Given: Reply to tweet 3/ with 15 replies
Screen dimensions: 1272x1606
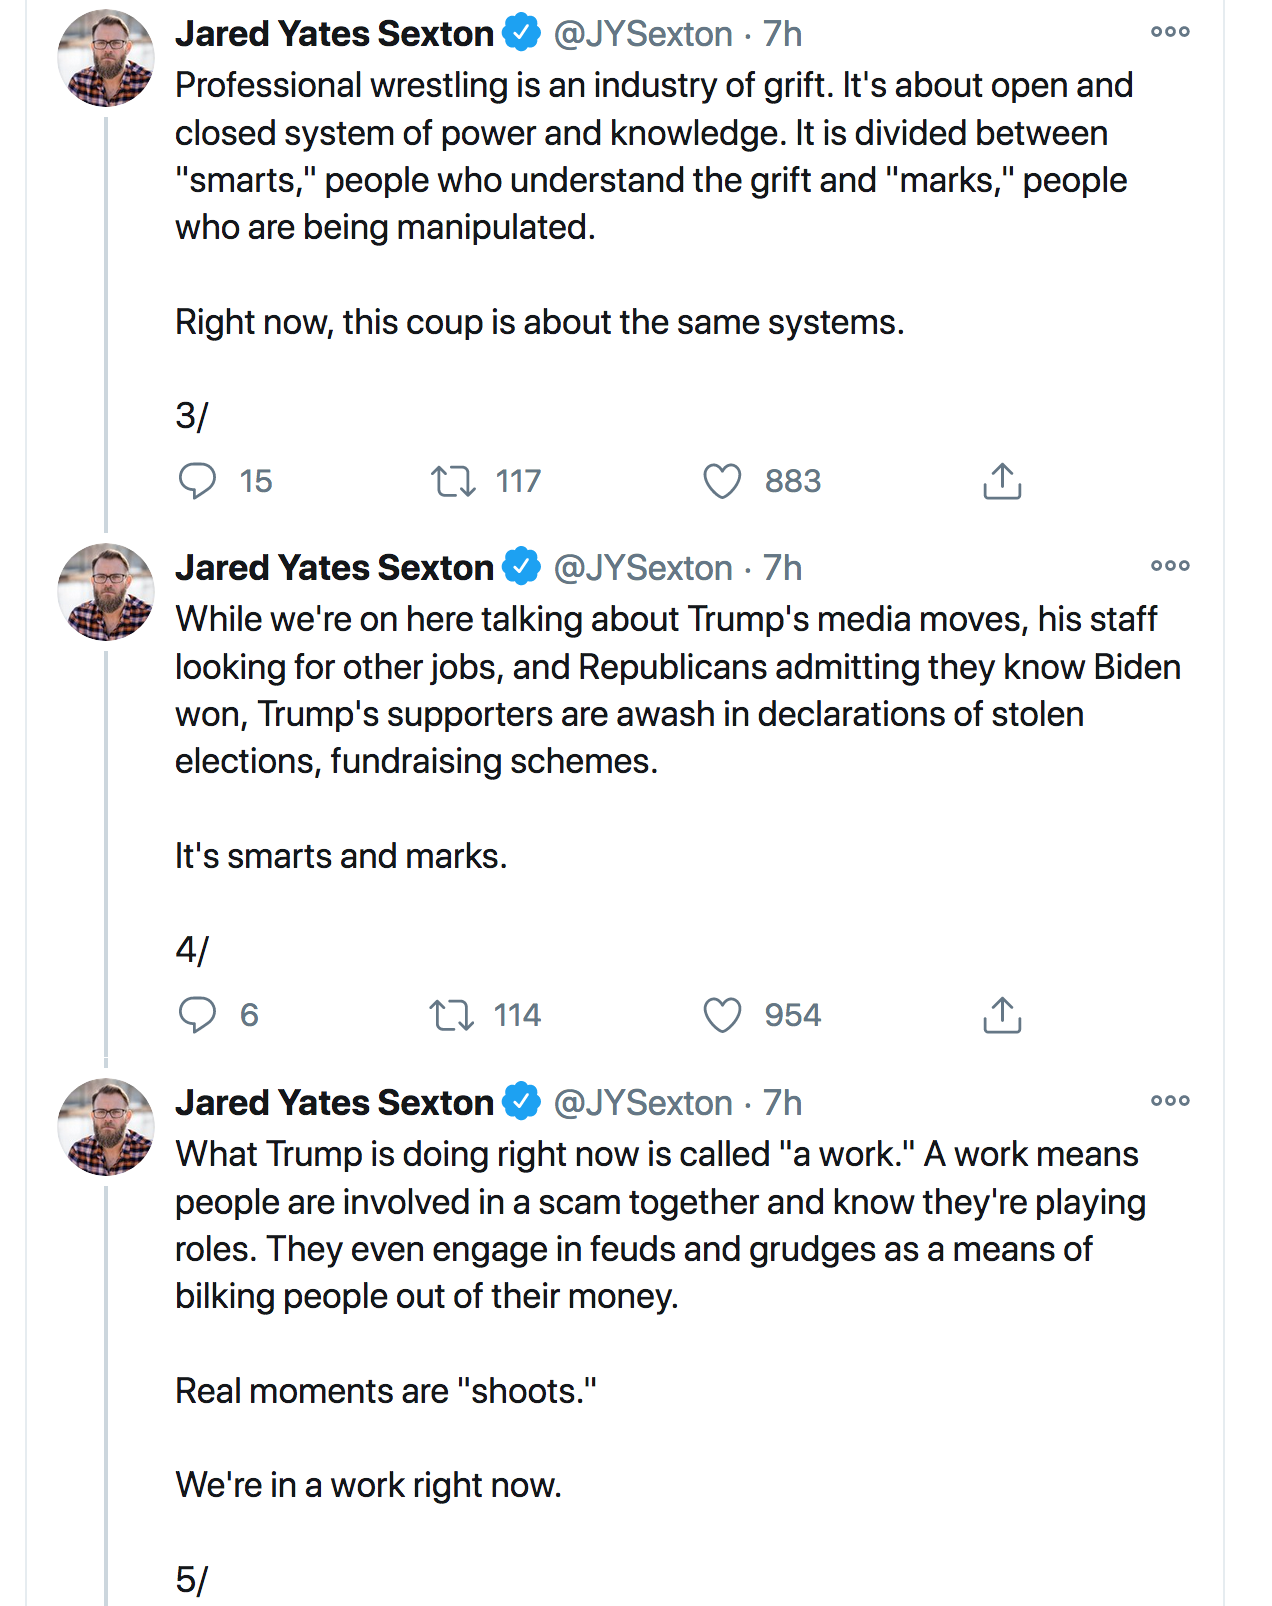Looking at the screenshot, I should 197,481.
